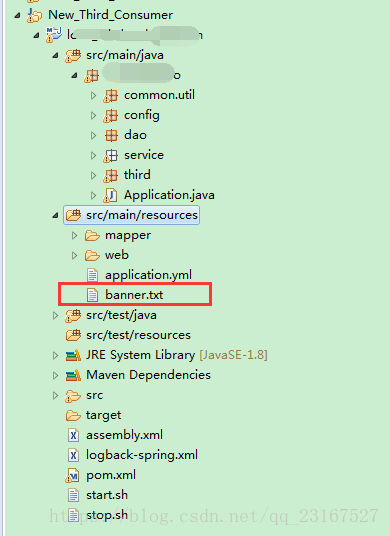Select the New_Third_Consumer project icon

point(35,15)
